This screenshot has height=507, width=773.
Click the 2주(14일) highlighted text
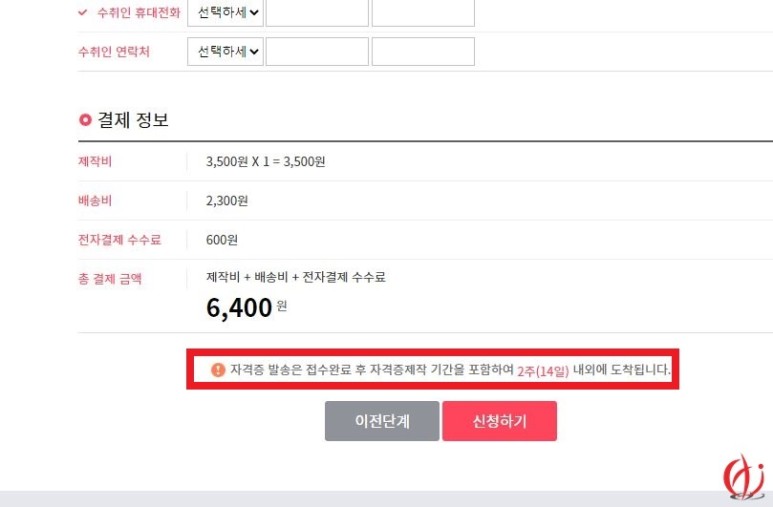(543, 370)
